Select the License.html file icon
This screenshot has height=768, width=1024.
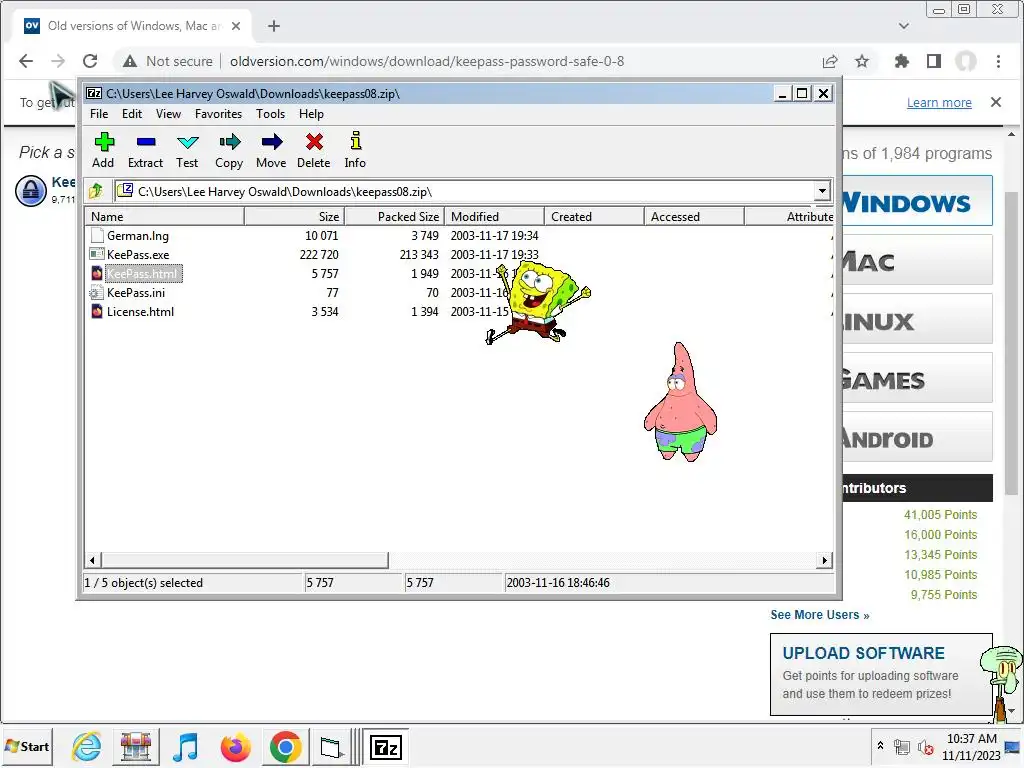(97, 312)
